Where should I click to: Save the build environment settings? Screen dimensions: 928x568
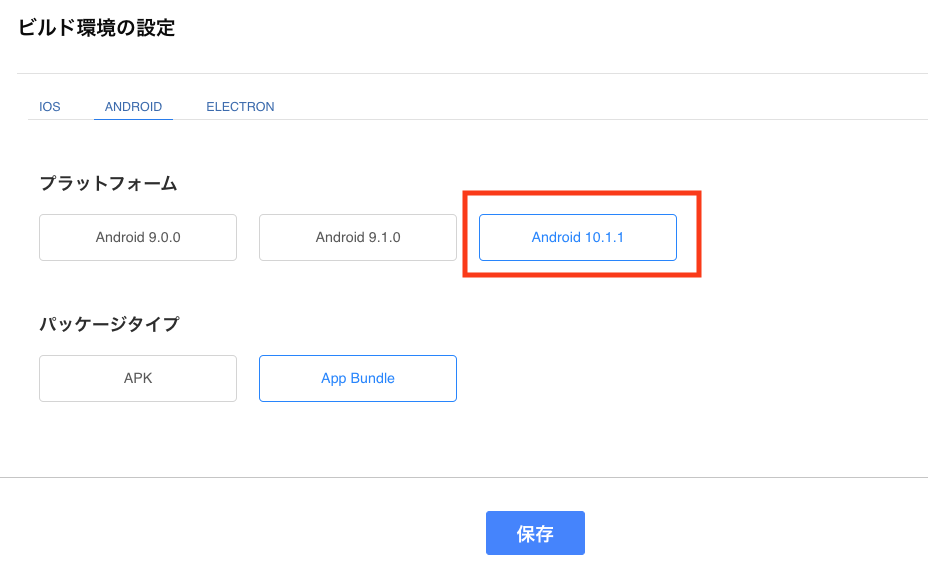pyautogui.click(x=536, y=533)
